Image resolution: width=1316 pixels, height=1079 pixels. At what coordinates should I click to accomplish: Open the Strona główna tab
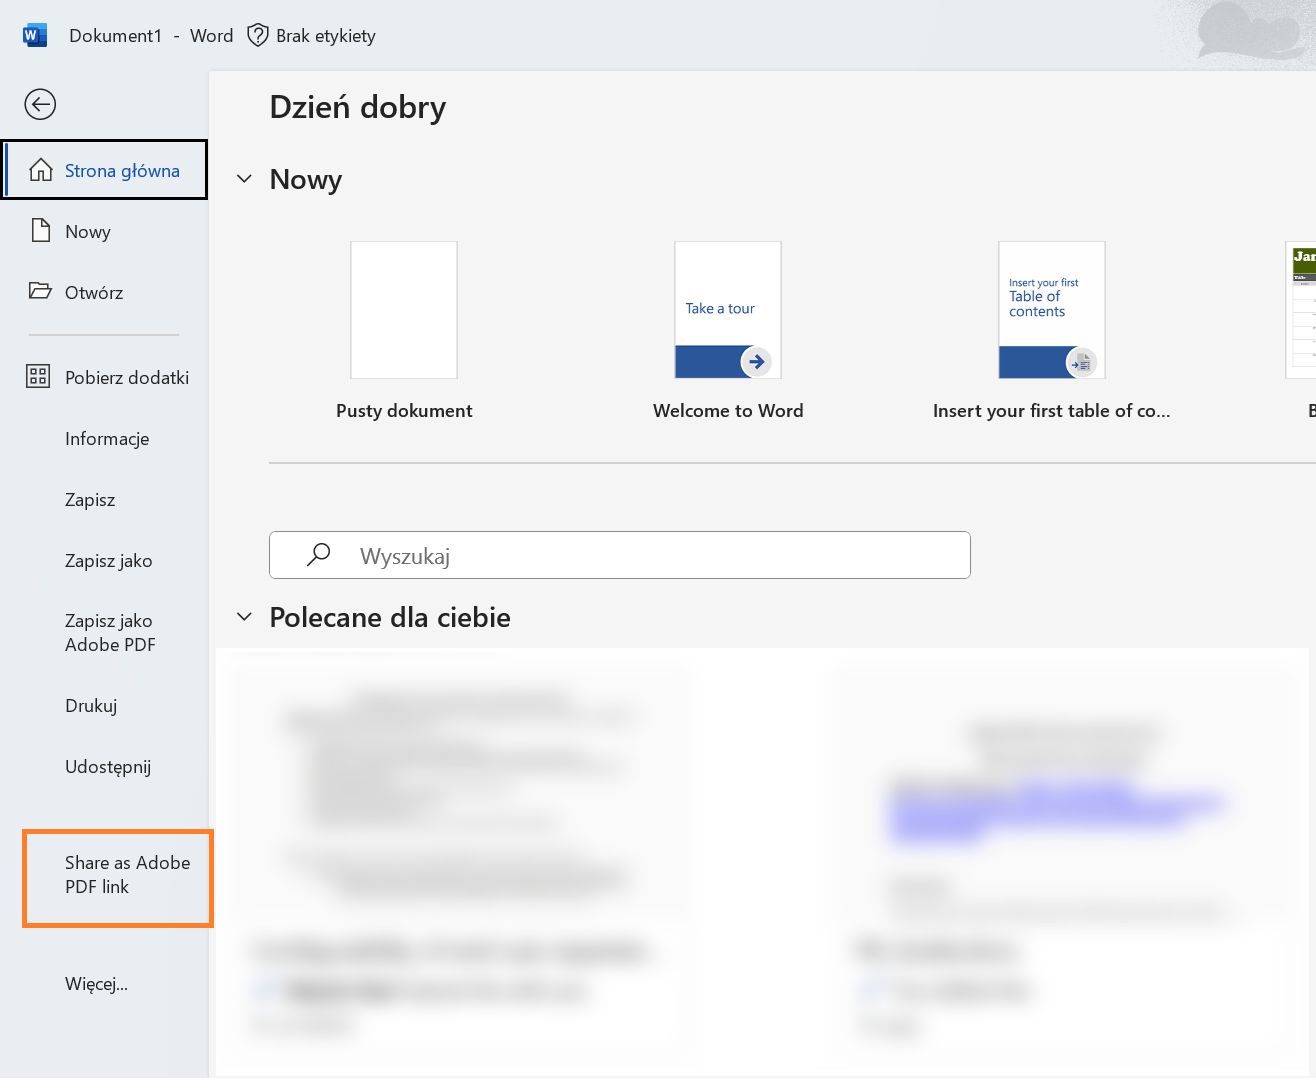click(x=105, y=170)
